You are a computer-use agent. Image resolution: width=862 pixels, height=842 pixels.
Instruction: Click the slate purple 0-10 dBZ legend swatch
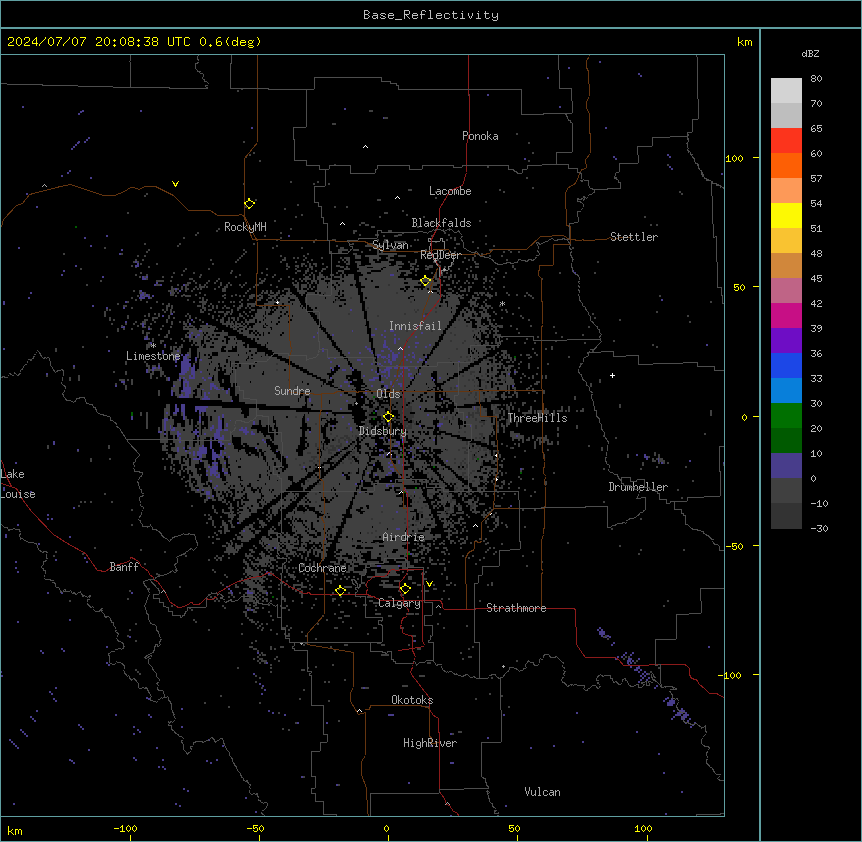786,466
